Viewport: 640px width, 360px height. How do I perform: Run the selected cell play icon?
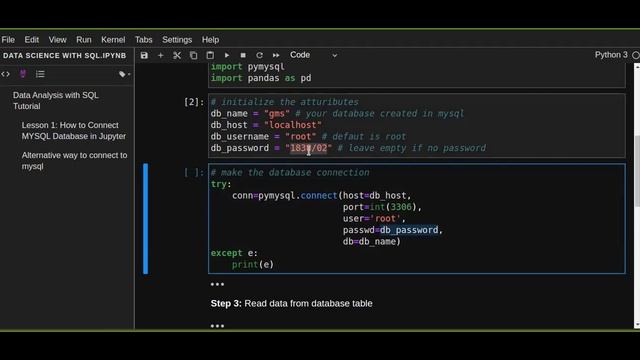[x=227, y=55]
